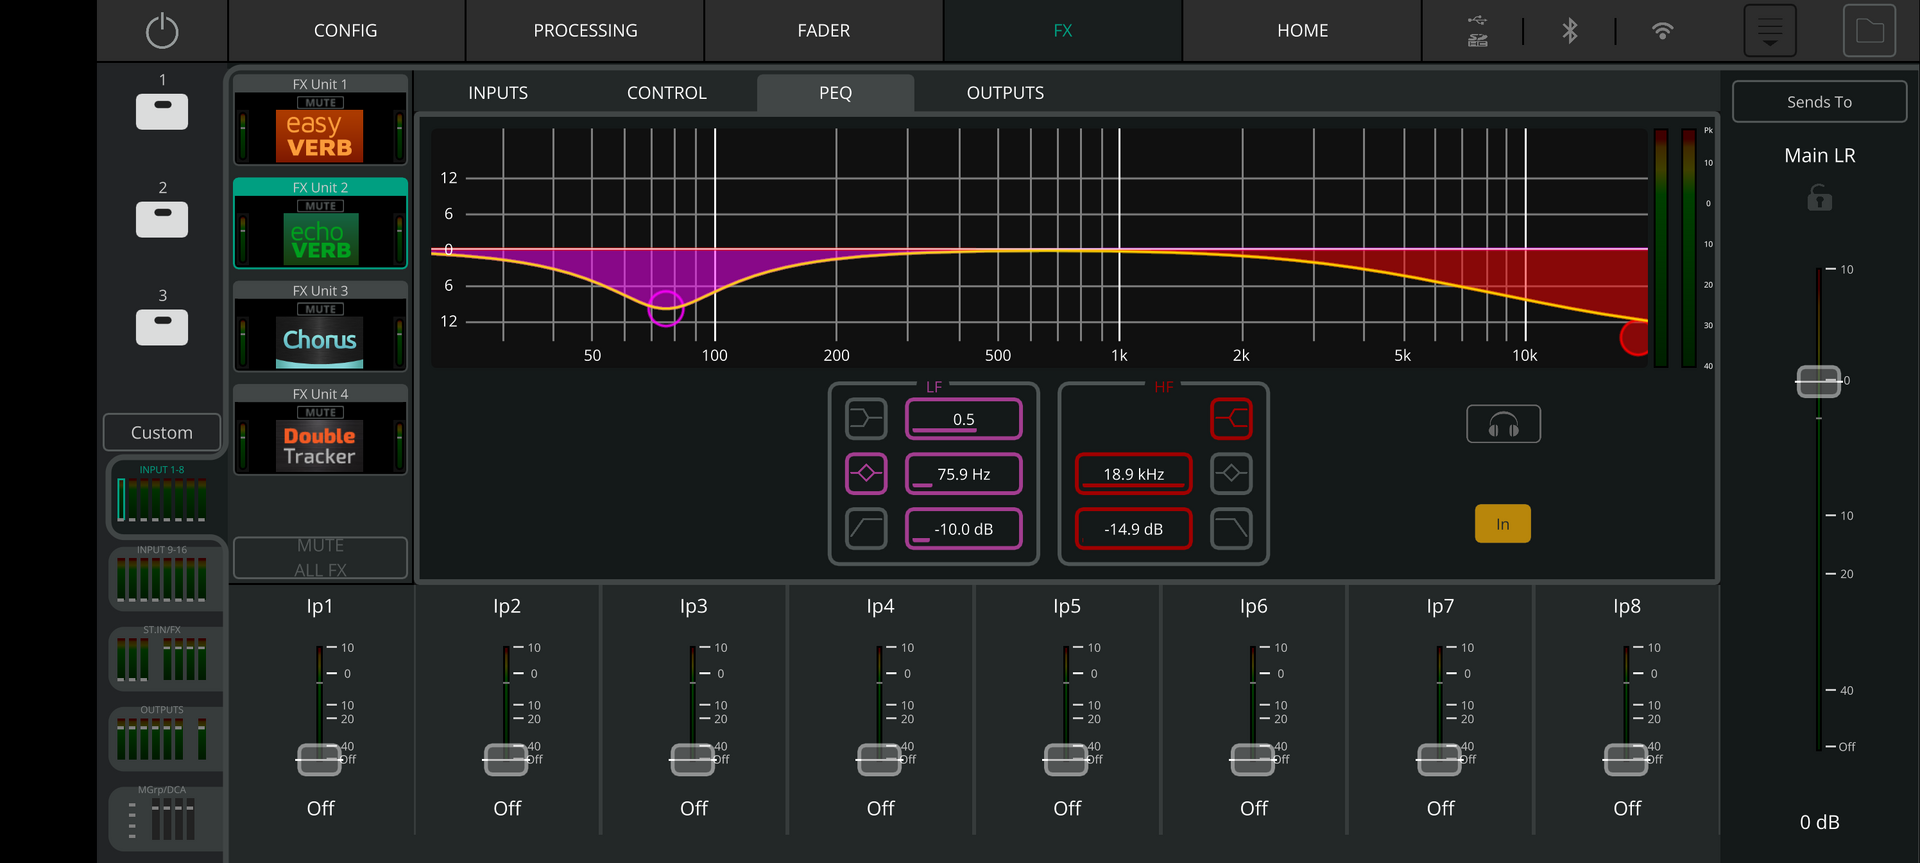Open the FADER tab
Viewport: 1920px width, 863px height.
coord(824,31)
